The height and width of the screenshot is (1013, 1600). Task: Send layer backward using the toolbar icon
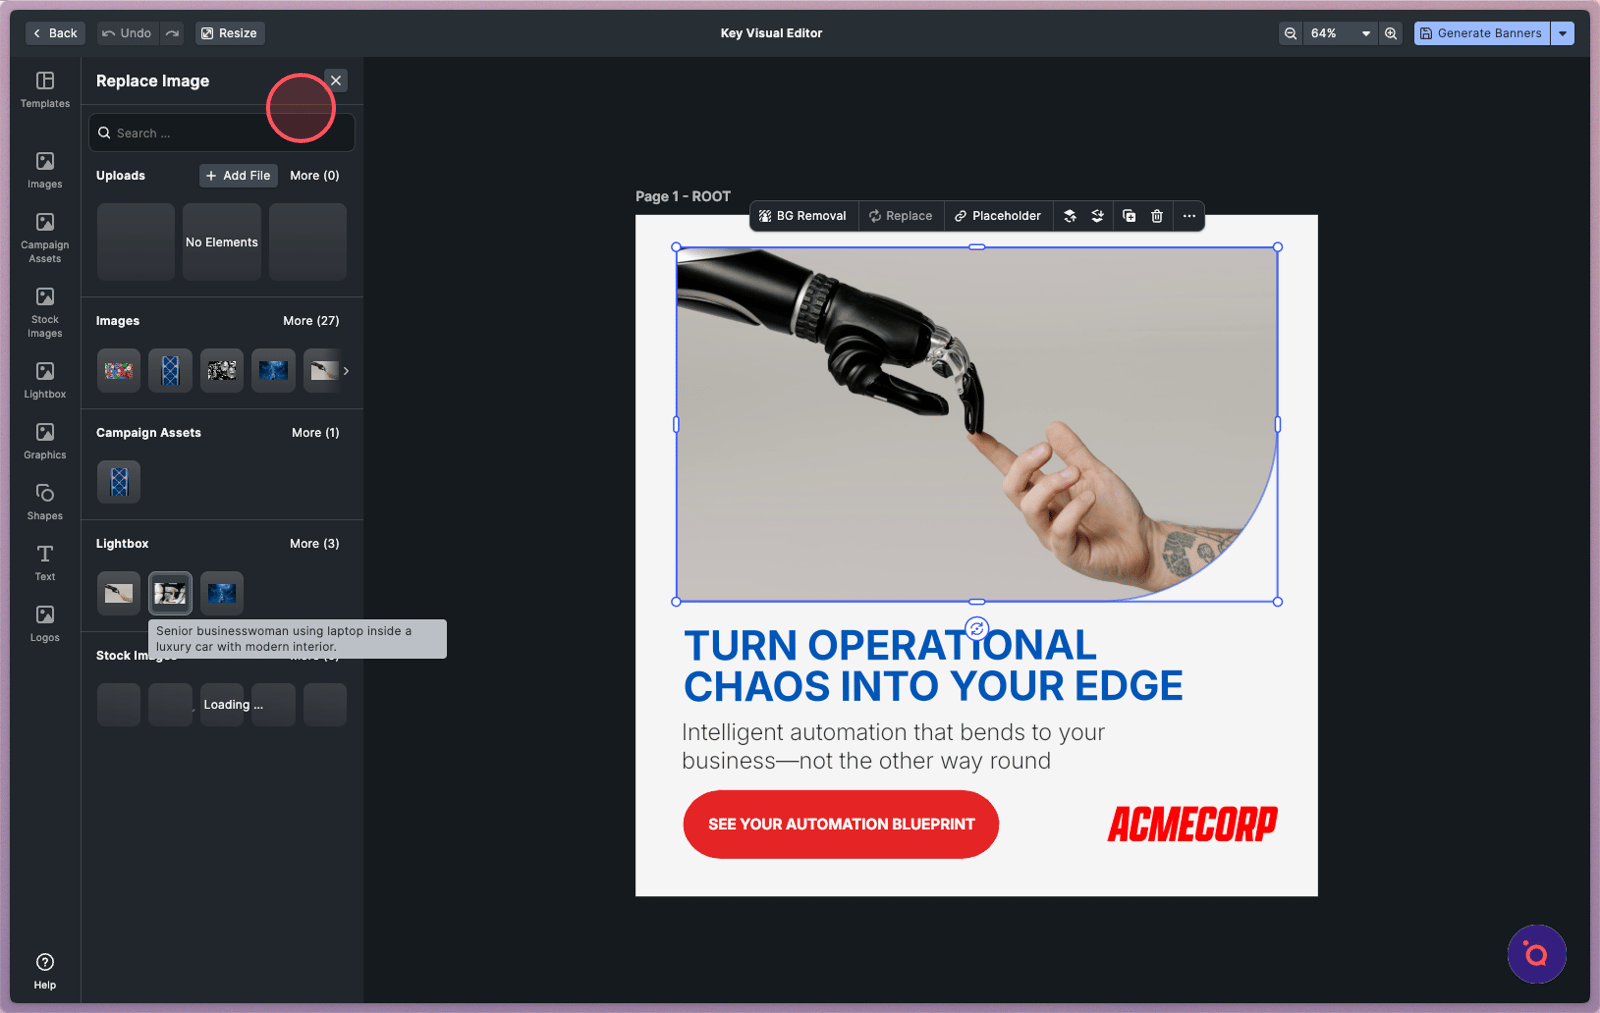(x=1098, y=216)
